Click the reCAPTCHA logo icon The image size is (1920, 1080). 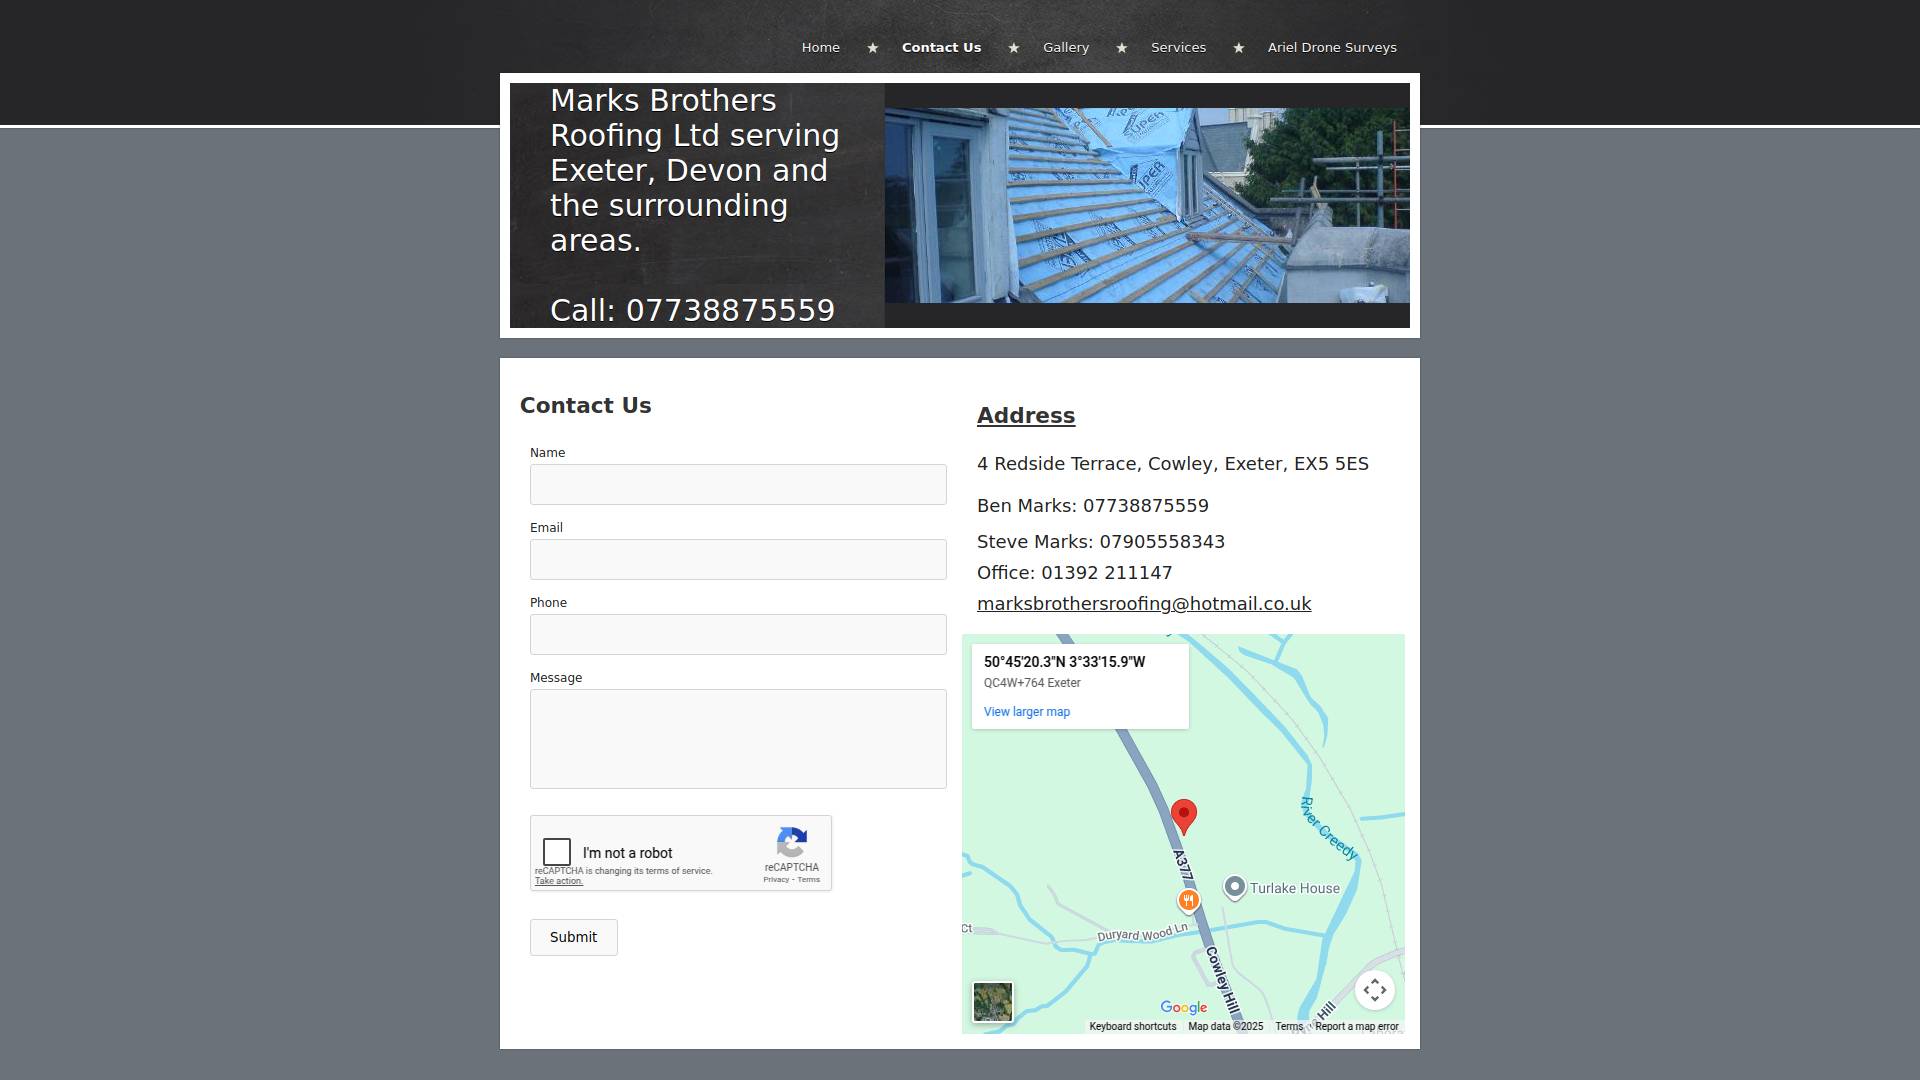pyautogui.click(x=791, y=843)
